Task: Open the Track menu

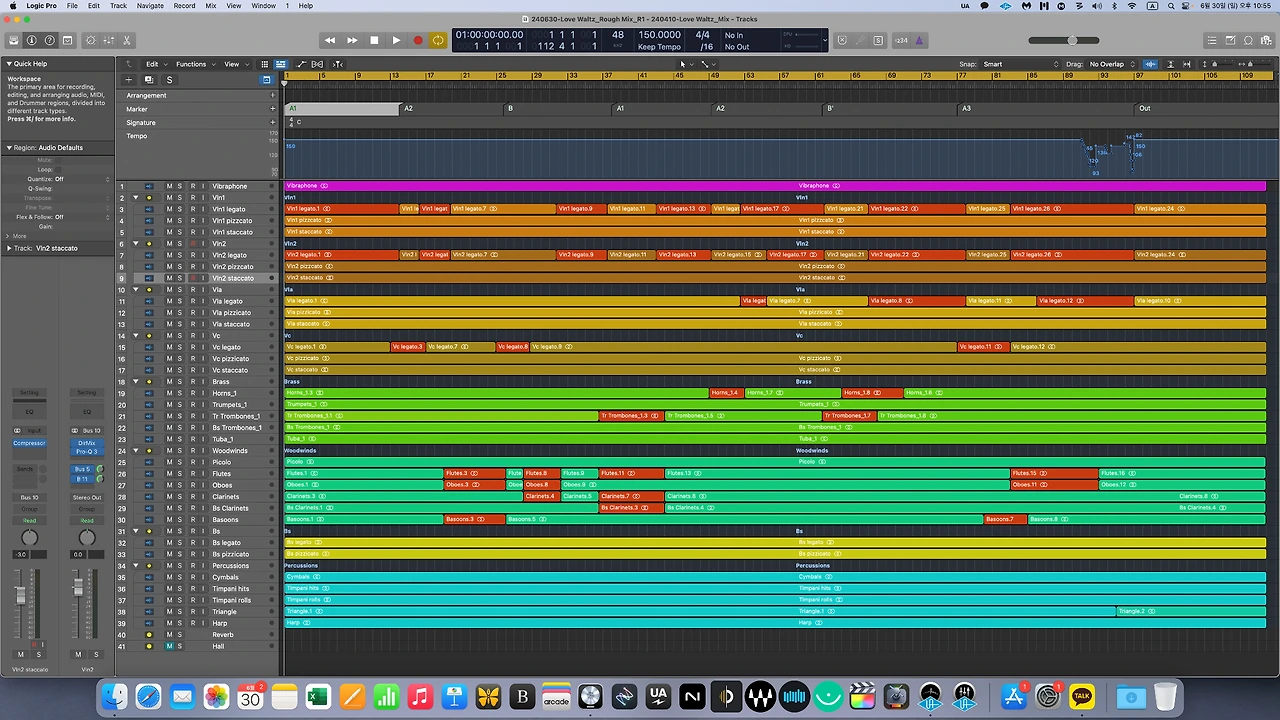Action: (118, 6)
